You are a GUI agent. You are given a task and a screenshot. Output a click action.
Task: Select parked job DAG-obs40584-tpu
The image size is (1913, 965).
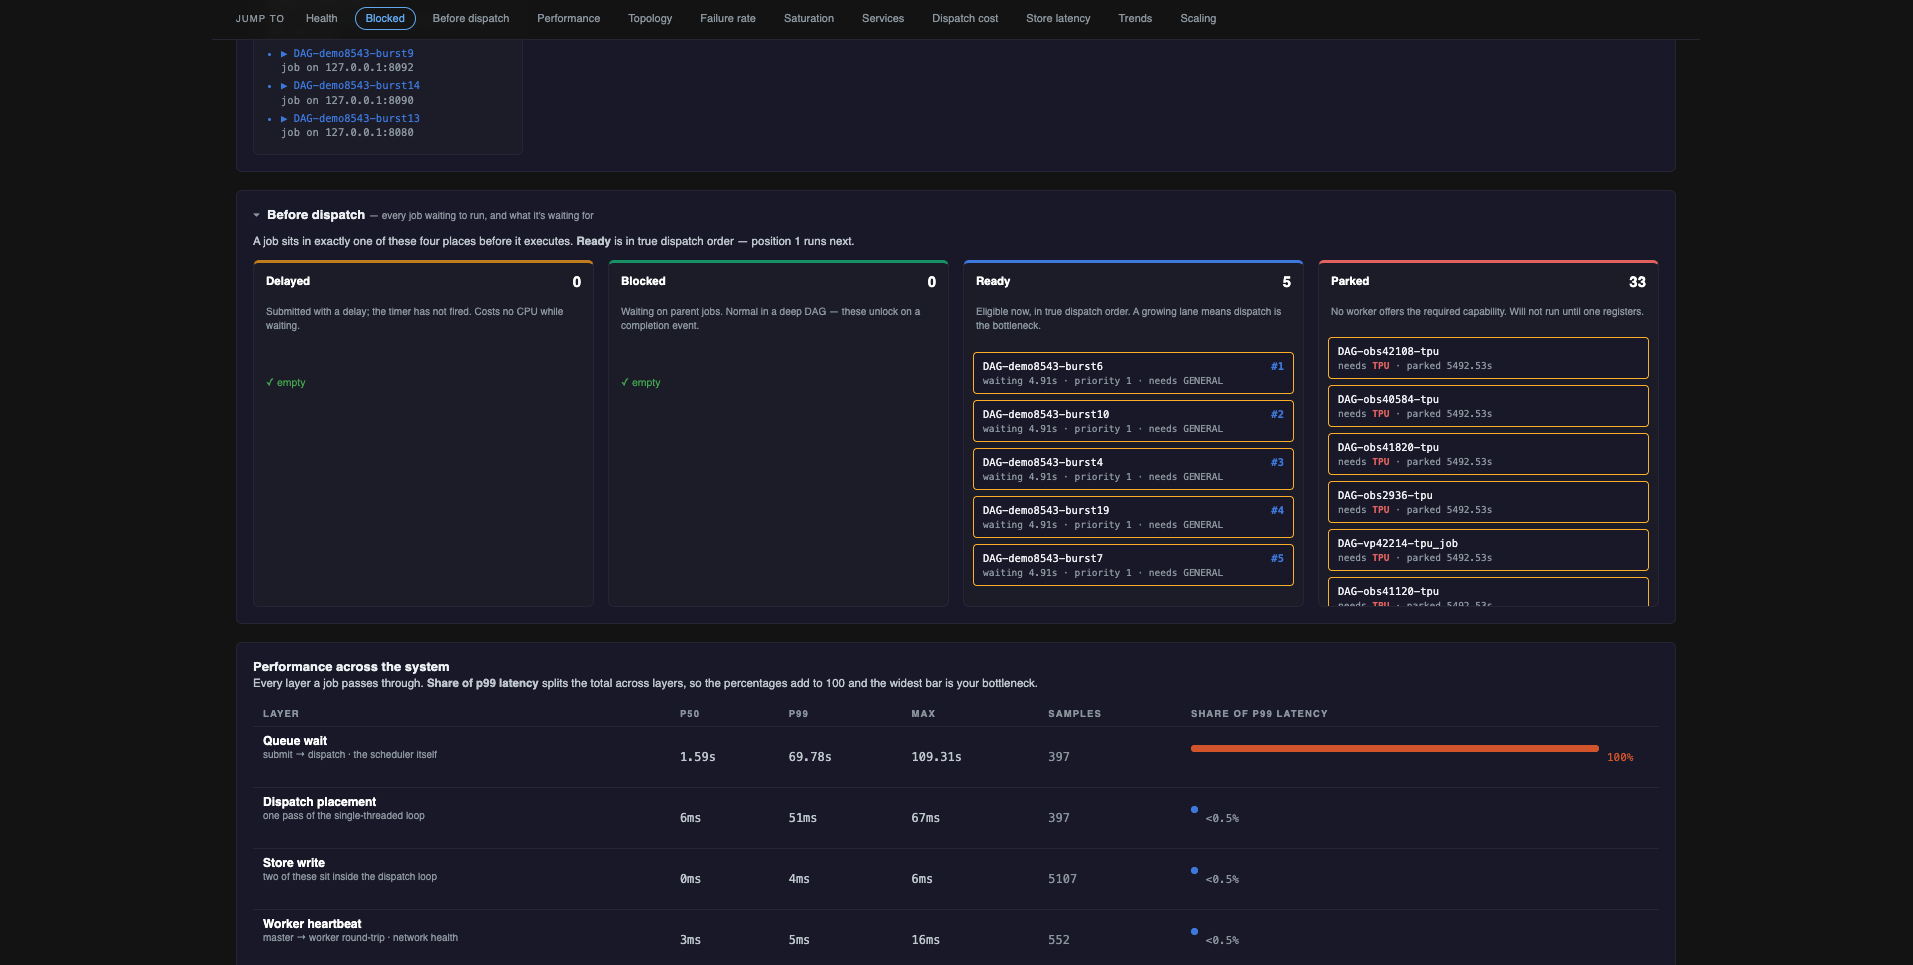(x=1488, y=406)
